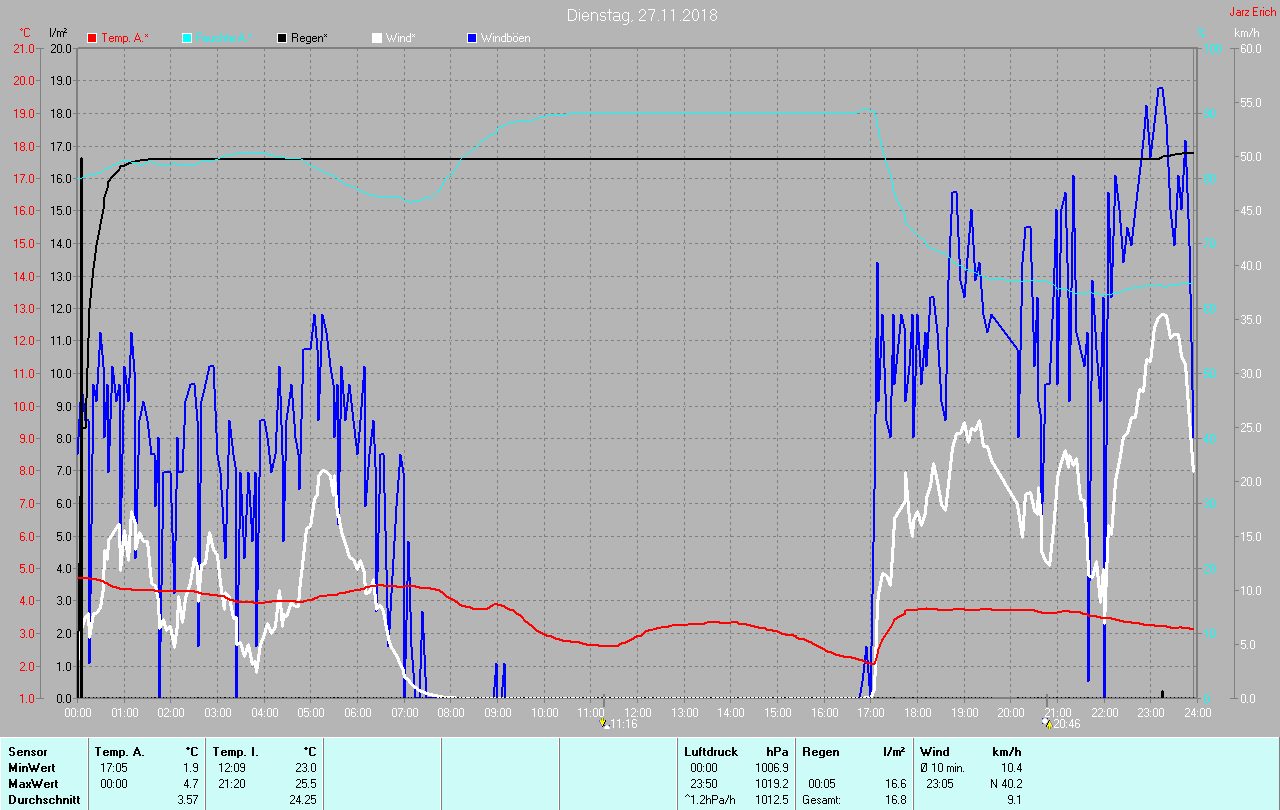Select the 'Windböen' legend label
Image resolution: width=1280 pixels, height=810 pixels.
pyautogui.click(x=506, y=38)
